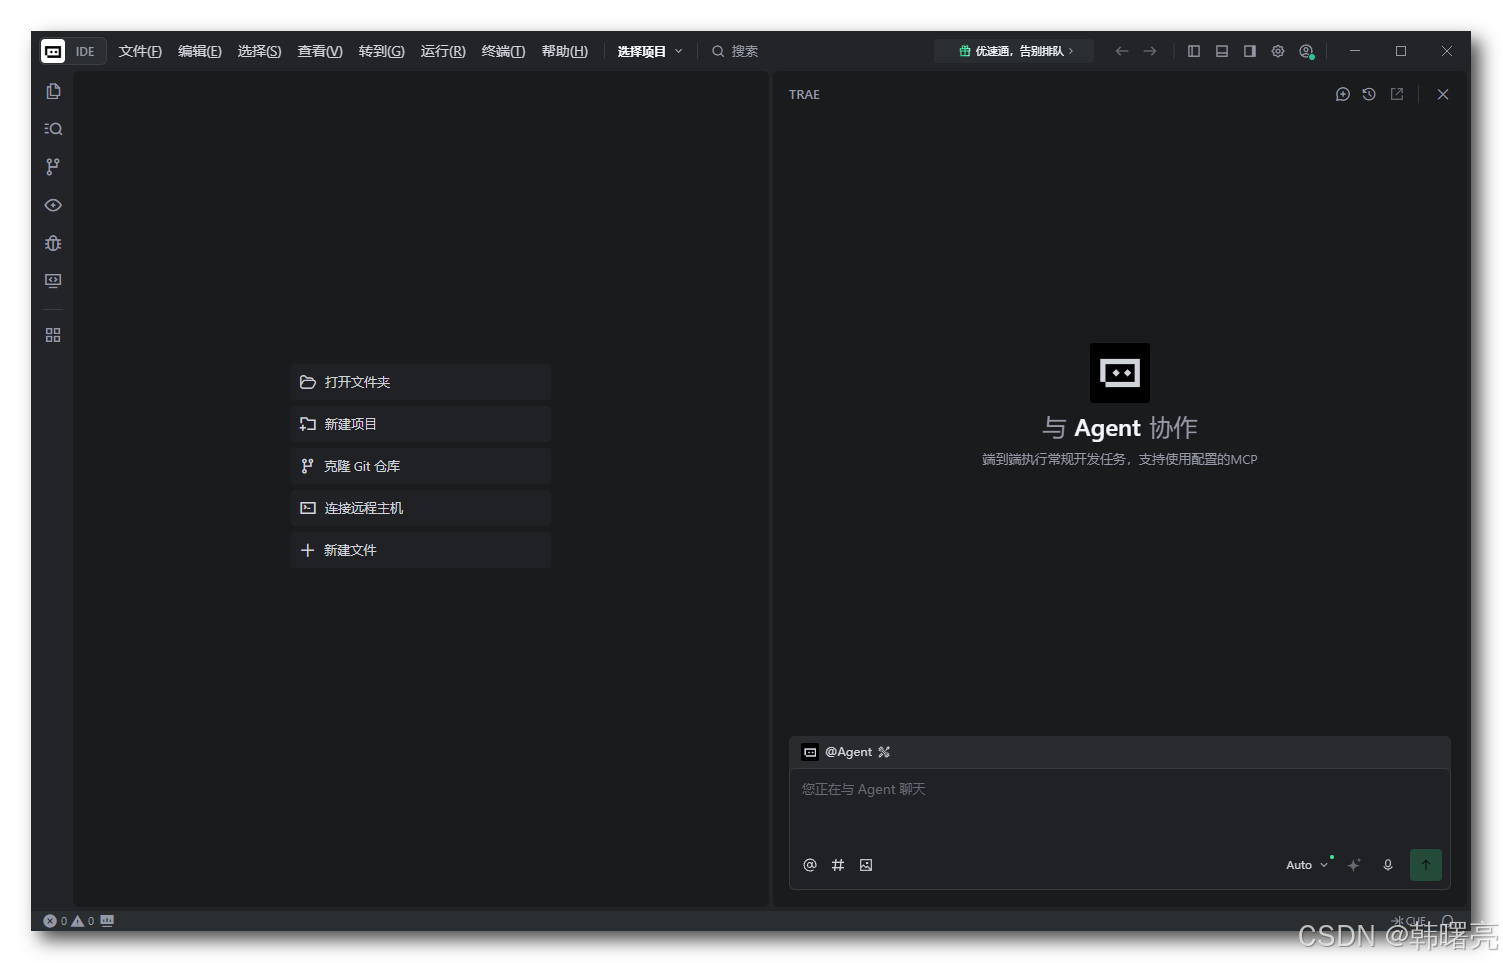Image resolution: width=1503 pixels, height=963 pixels.
Task: Click the large Agent robot logo
Action: 1120,373
